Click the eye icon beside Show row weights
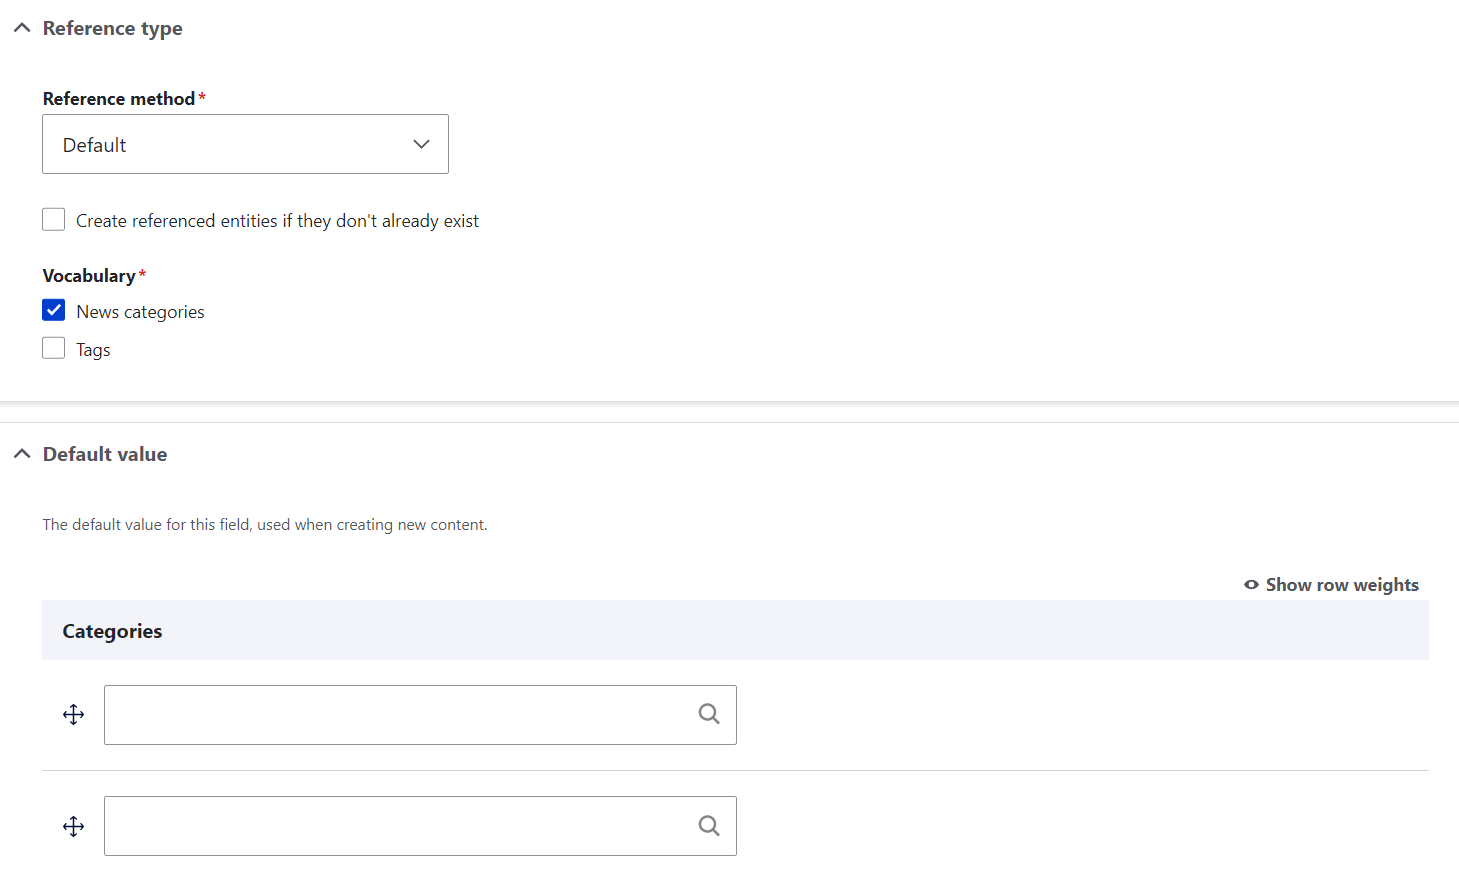The image size is (1459, 877). pyautogui.click(x=1251, y=585)
